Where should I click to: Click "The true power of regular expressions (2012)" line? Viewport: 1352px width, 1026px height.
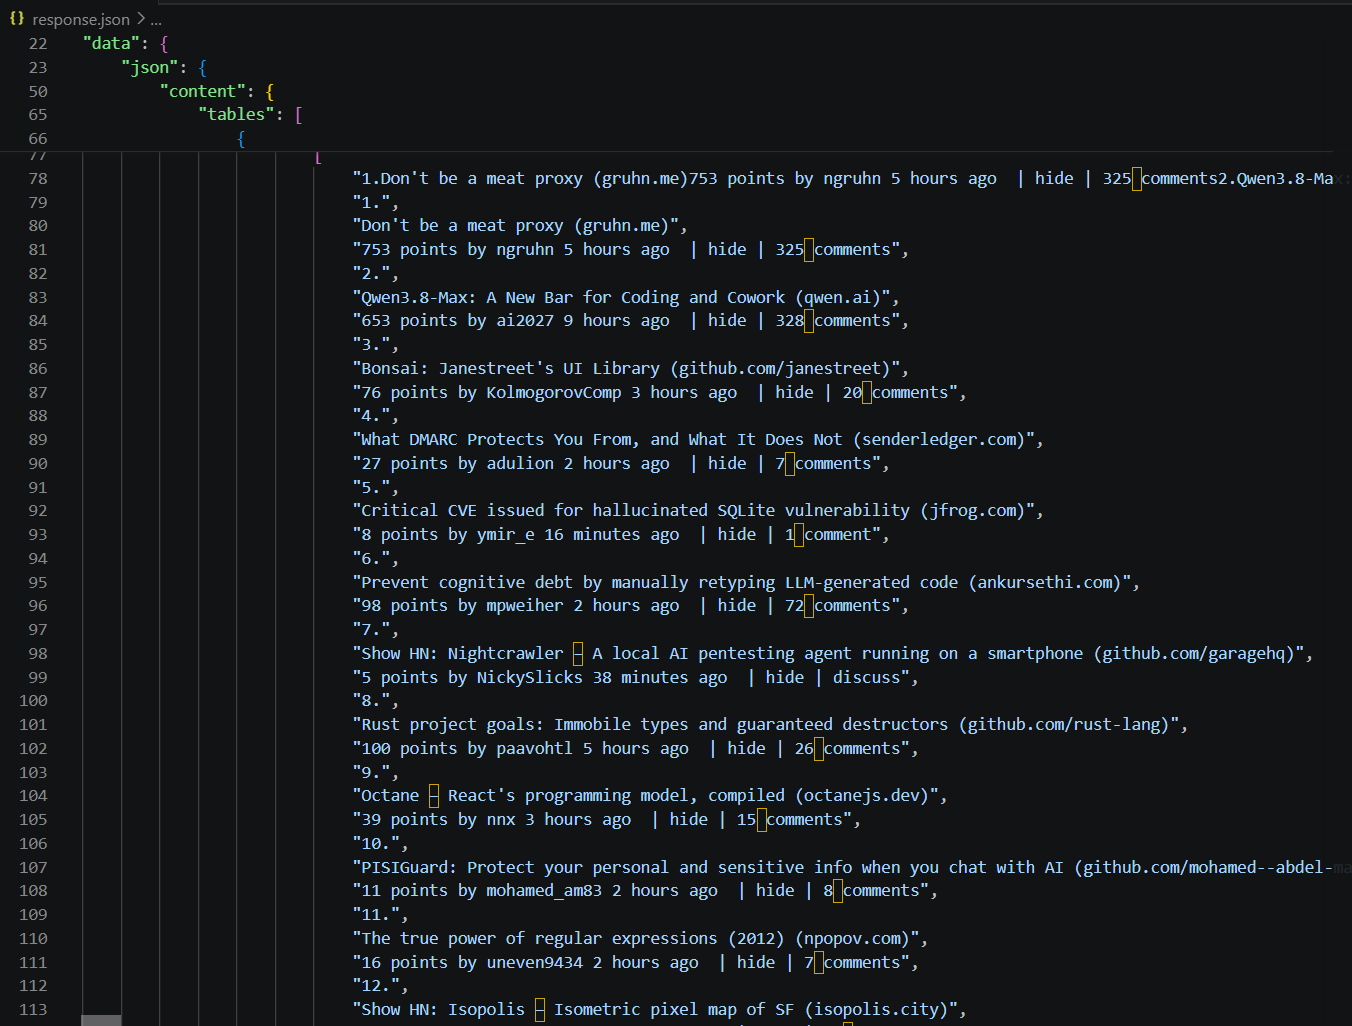point(641,939)
